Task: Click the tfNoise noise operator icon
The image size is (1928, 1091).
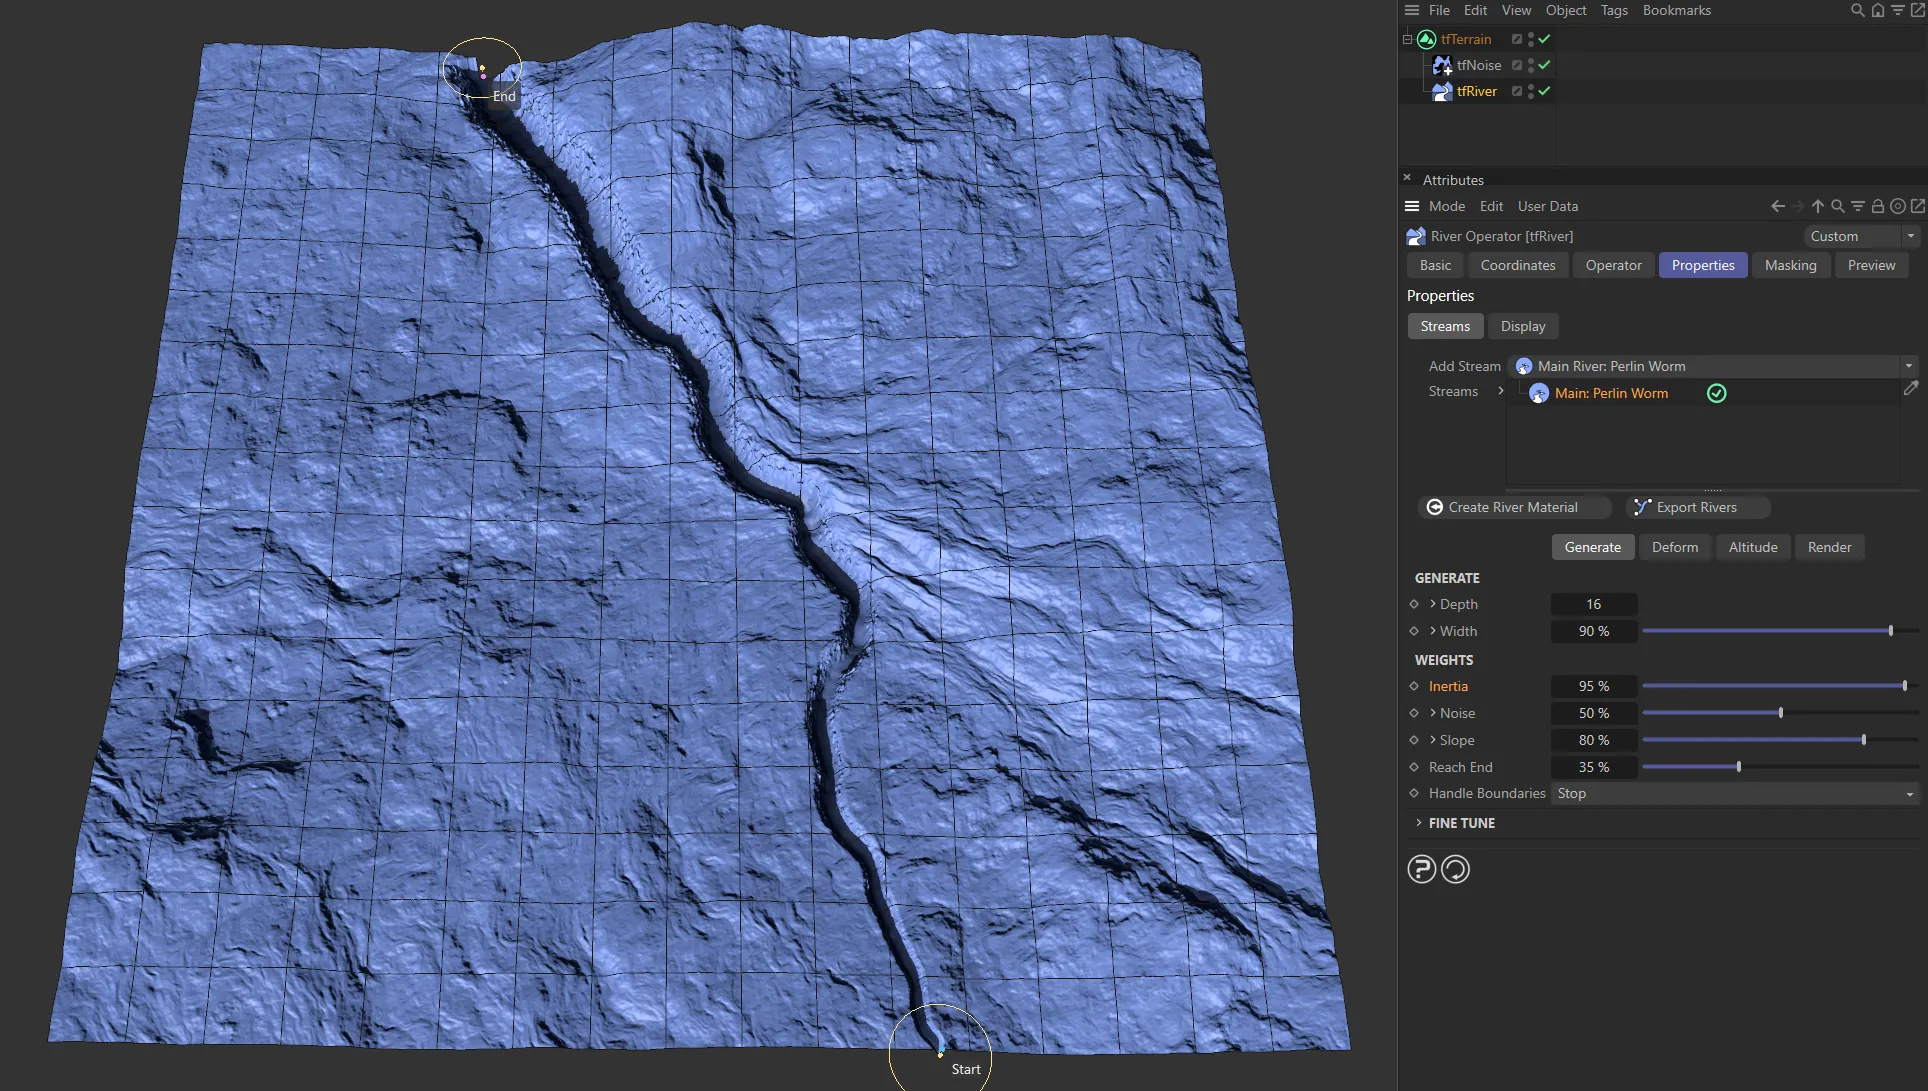Action: pos(1441,65)
